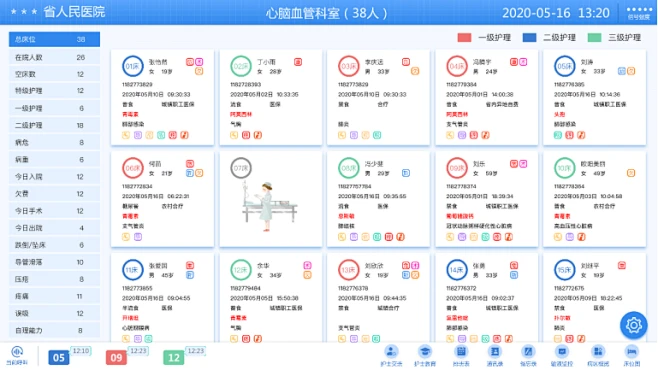This screenshot has height=370, width=658.
Task: Select the 04床 bed circle icon
Action: [457, 66]
